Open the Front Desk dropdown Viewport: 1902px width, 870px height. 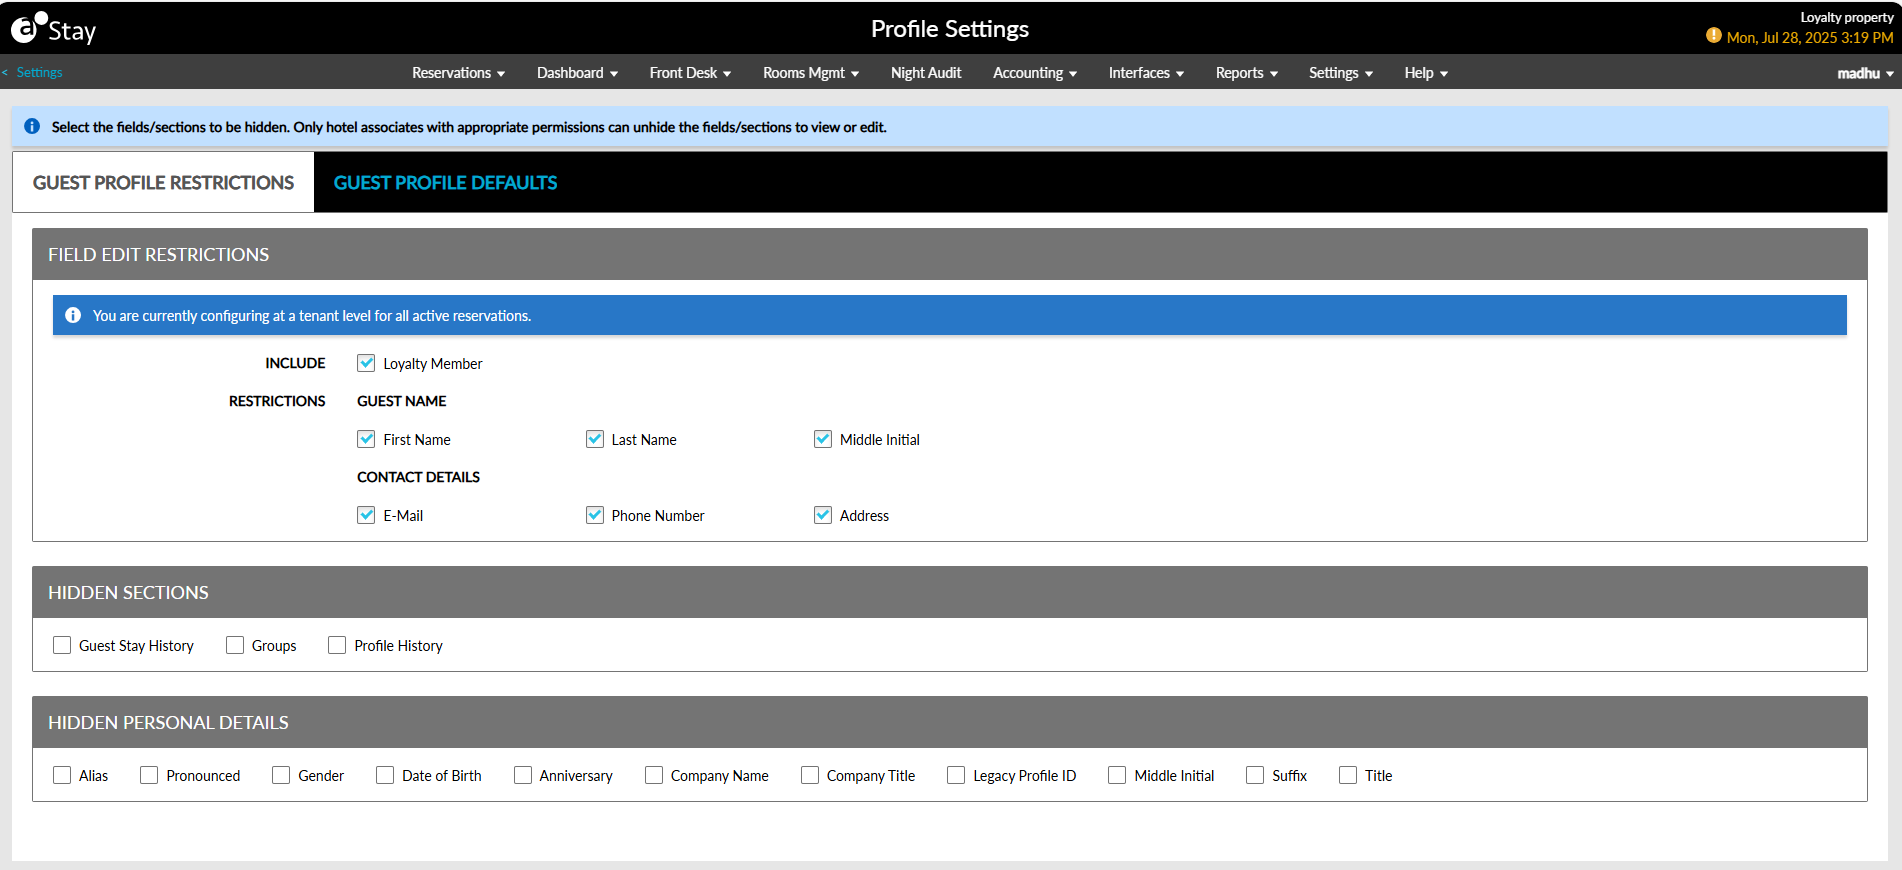click(690, 73)
